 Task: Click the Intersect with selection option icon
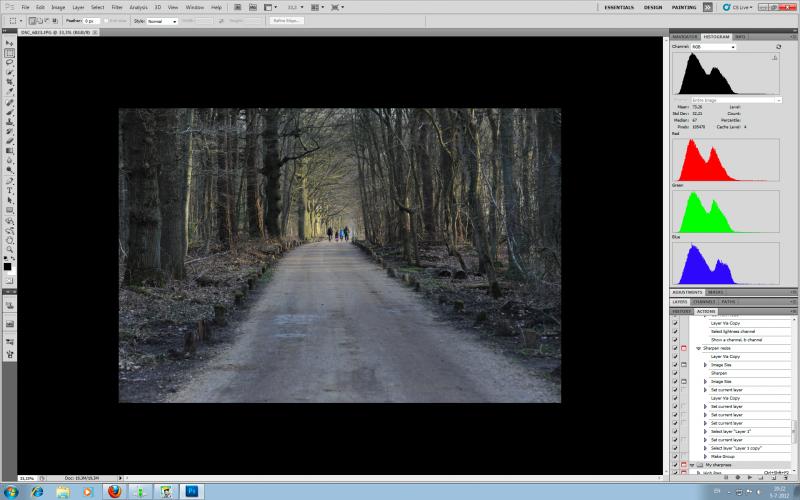tap(55, 21)
